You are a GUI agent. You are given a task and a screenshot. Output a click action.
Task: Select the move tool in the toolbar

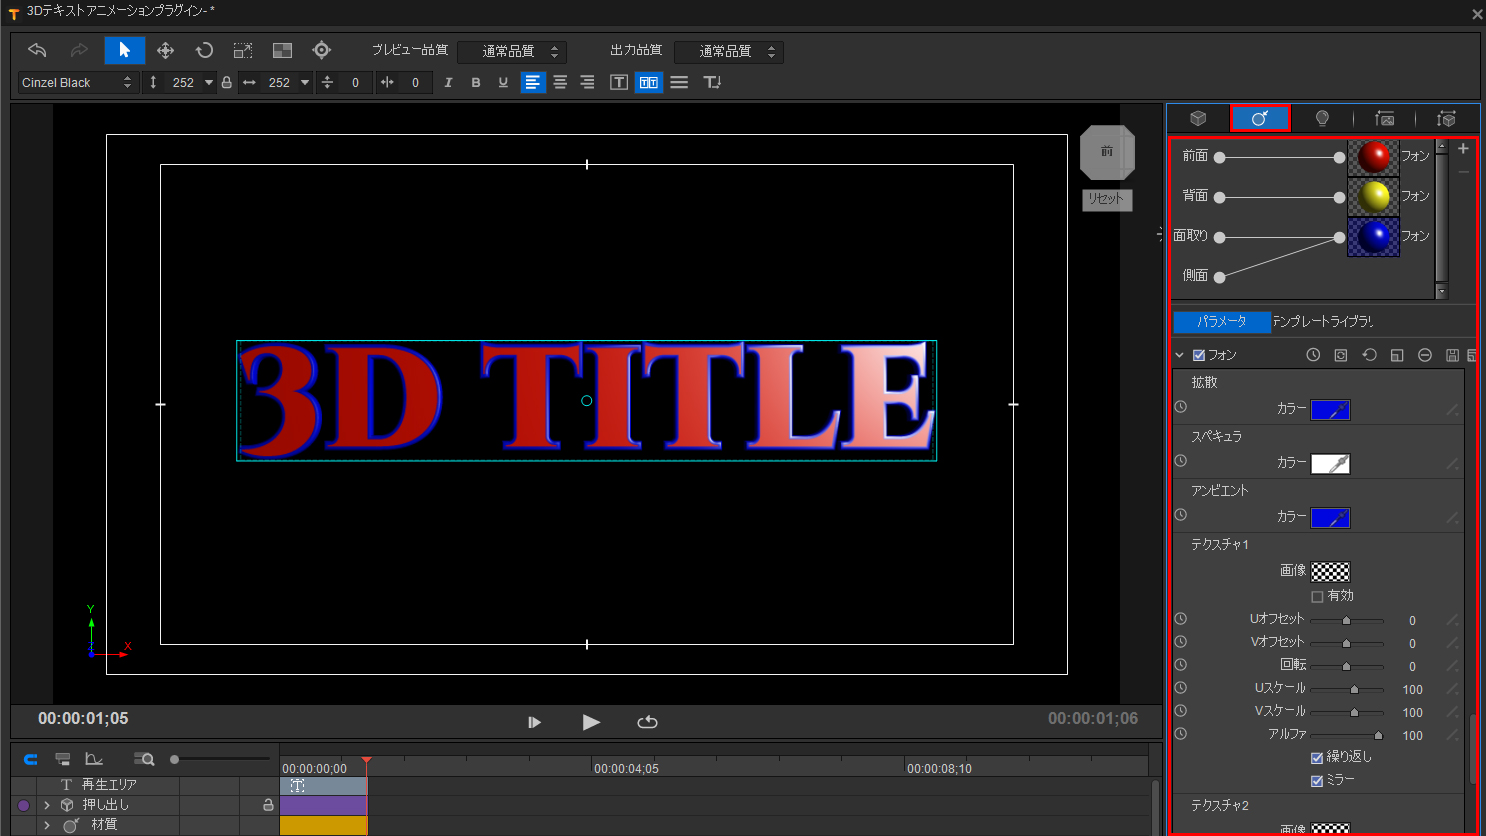(165, 50)
